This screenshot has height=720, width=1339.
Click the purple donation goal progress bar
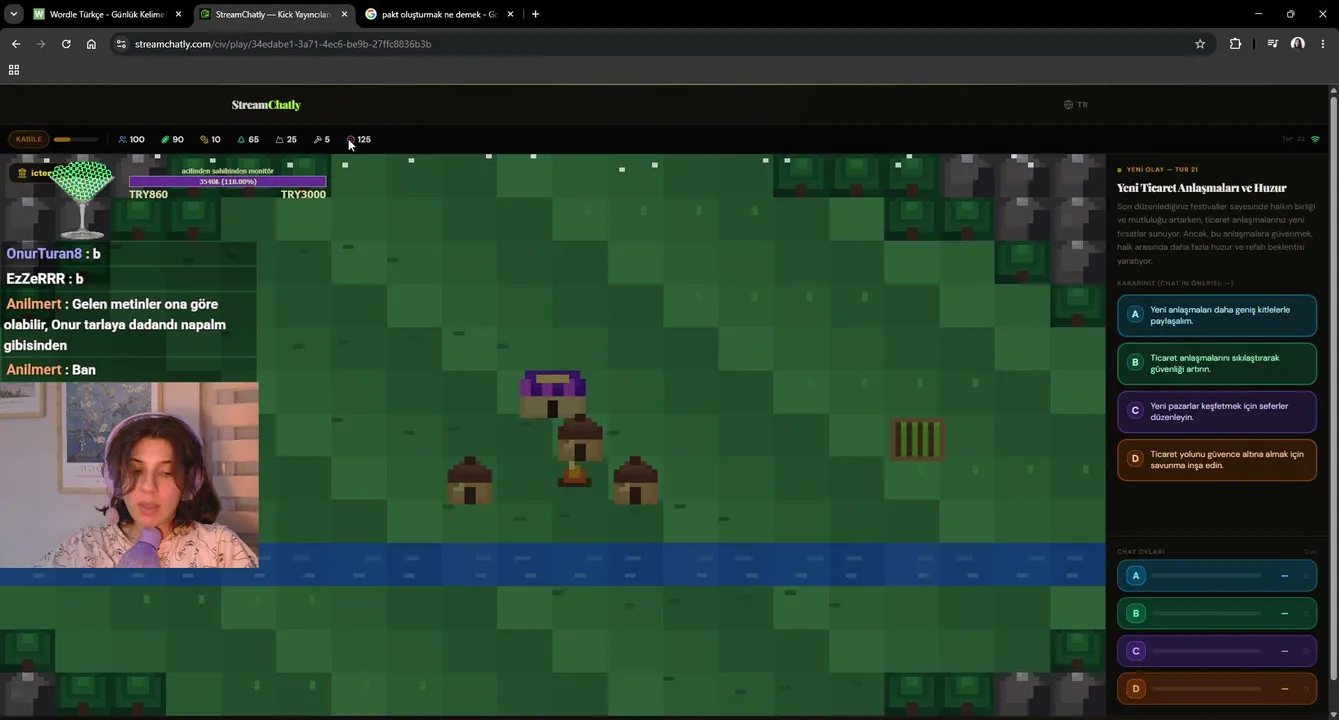point(227,182)
